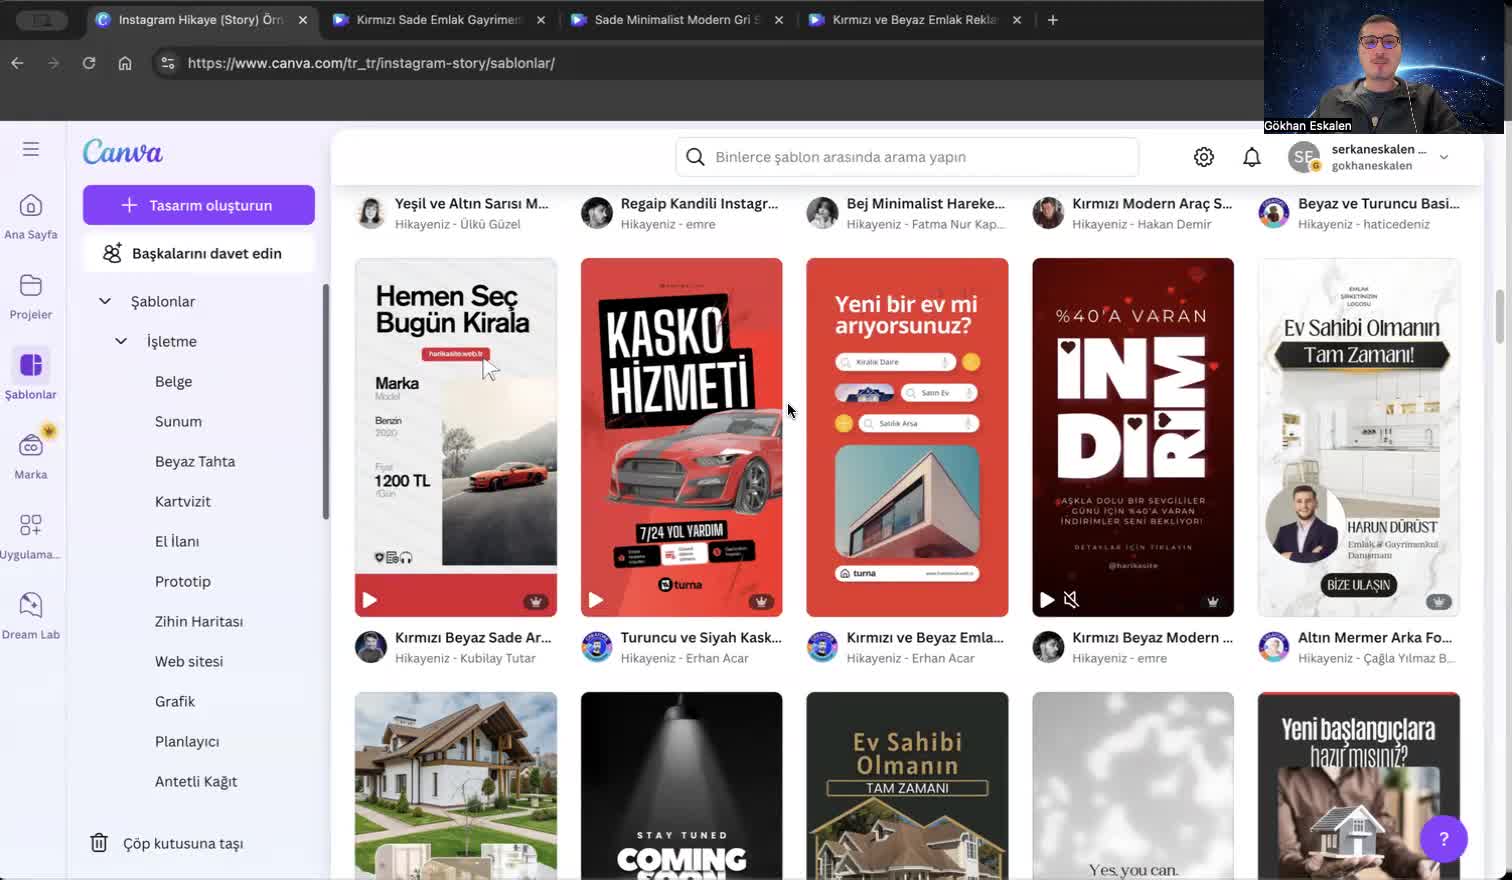Open Altın Mermer Arka Fo... title link
Screen dimensions: 1512x880
[1375, 637]
